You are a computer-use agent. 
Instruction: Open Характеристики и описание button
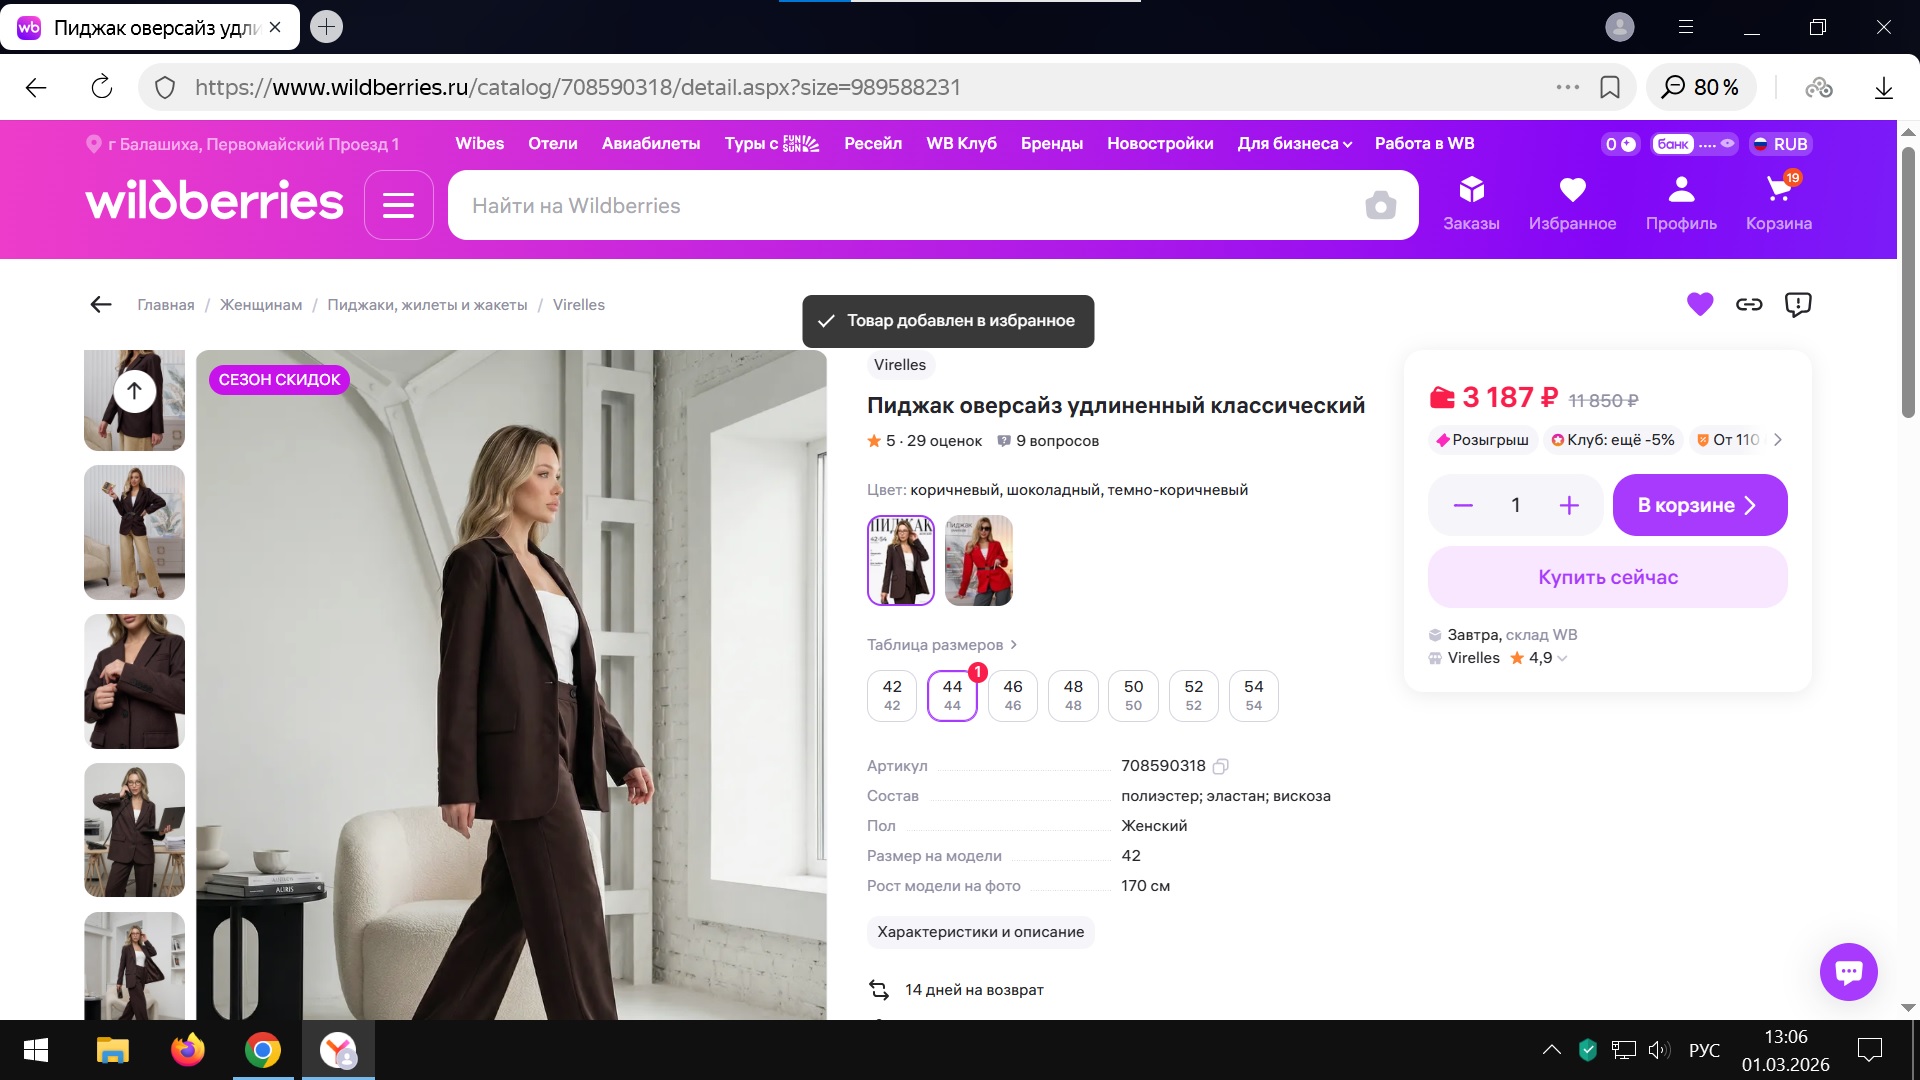(980, 932)
